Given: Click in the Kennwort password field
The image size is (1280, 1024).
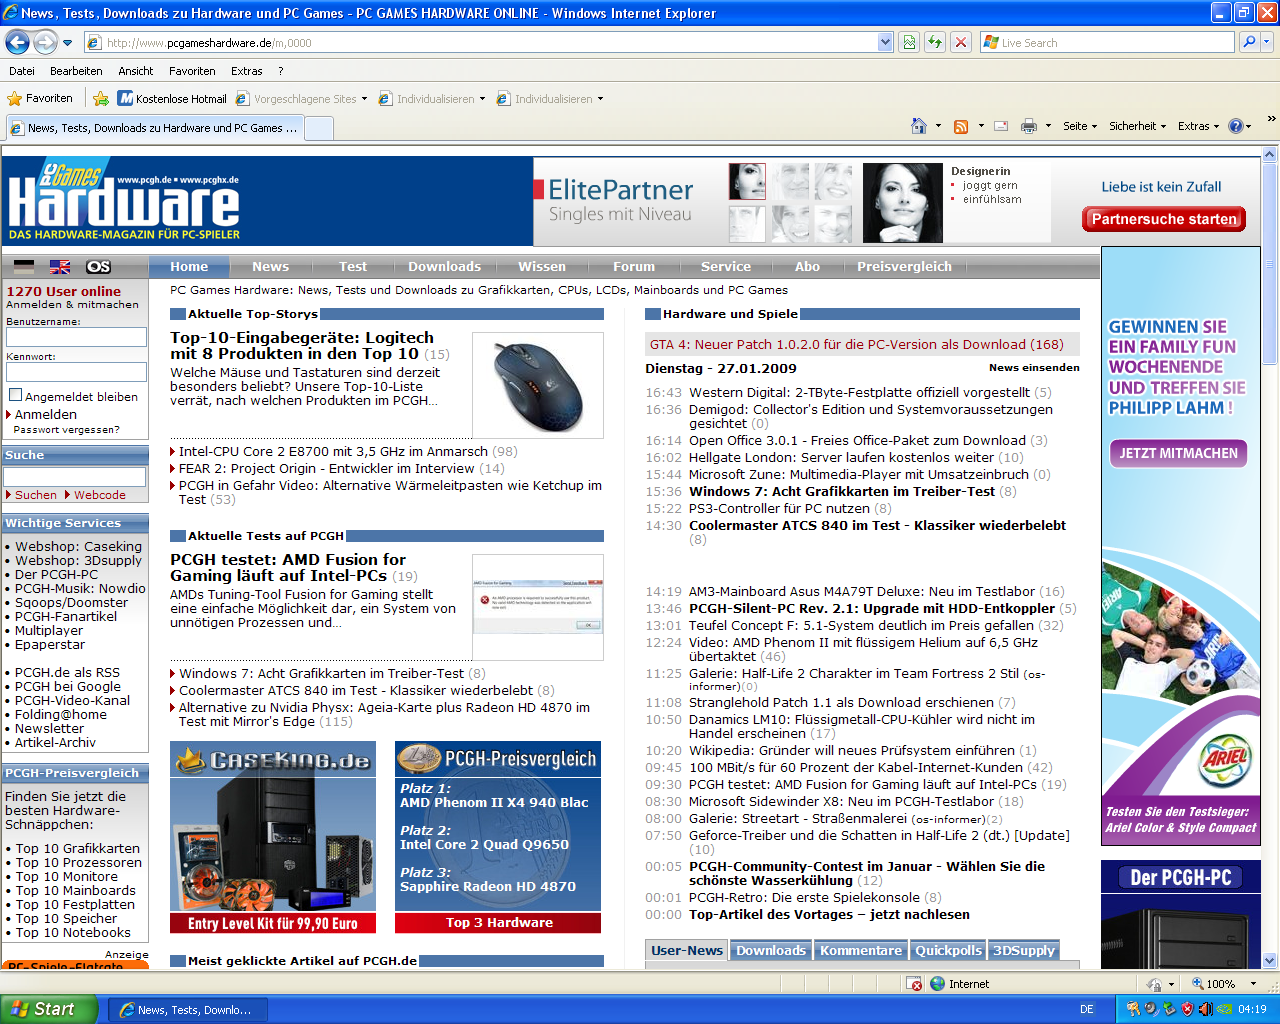Looking at the screenshot, I should [x=76, y=372].
